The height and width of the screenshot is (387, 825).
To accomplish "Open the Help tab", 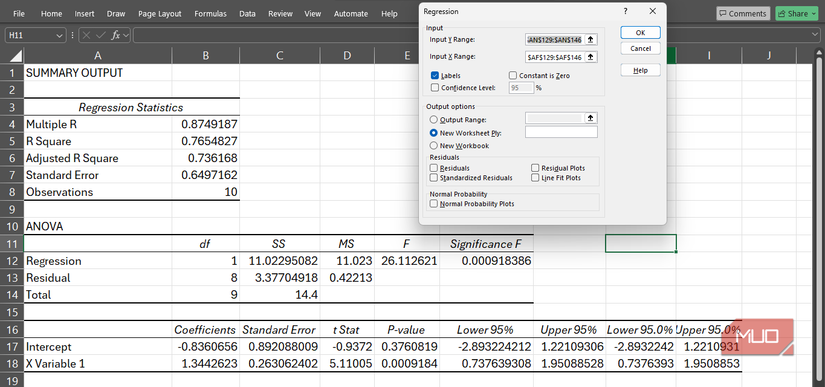I will click(389, 14).
